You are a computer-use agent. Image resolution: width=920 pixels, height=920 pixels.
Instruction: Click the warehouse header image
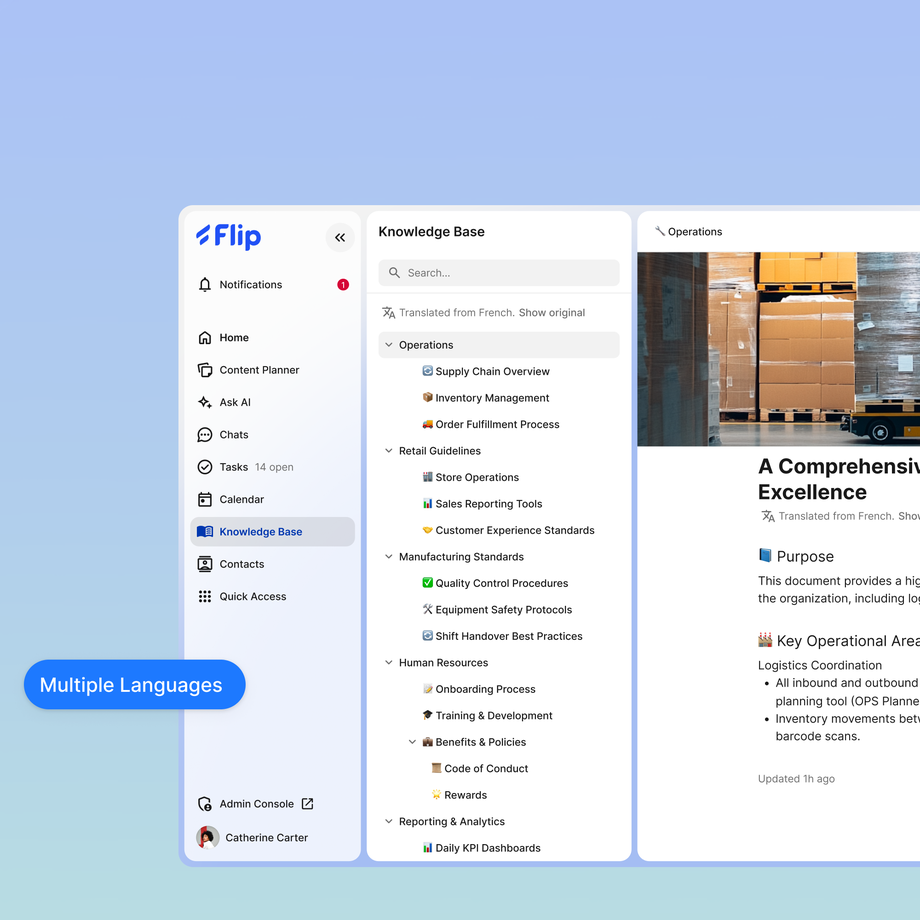point(779,349)
